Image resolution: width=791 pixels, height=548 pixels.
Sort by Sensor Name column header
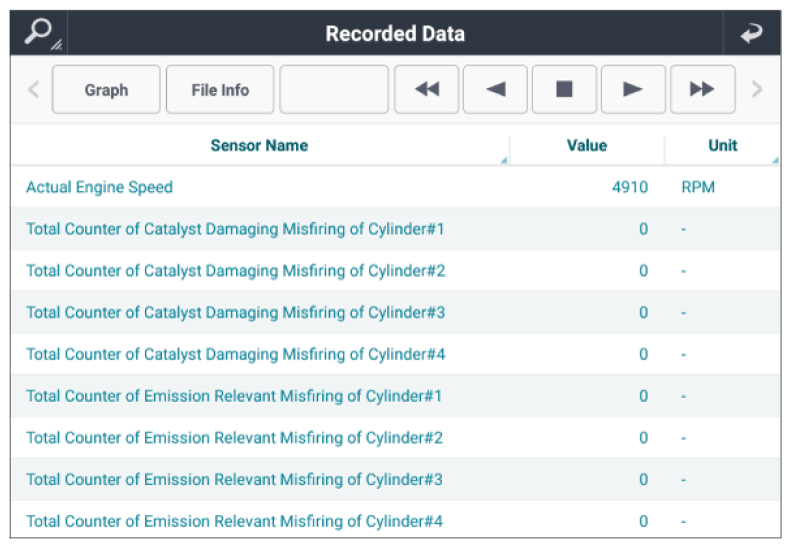[259, 146]
